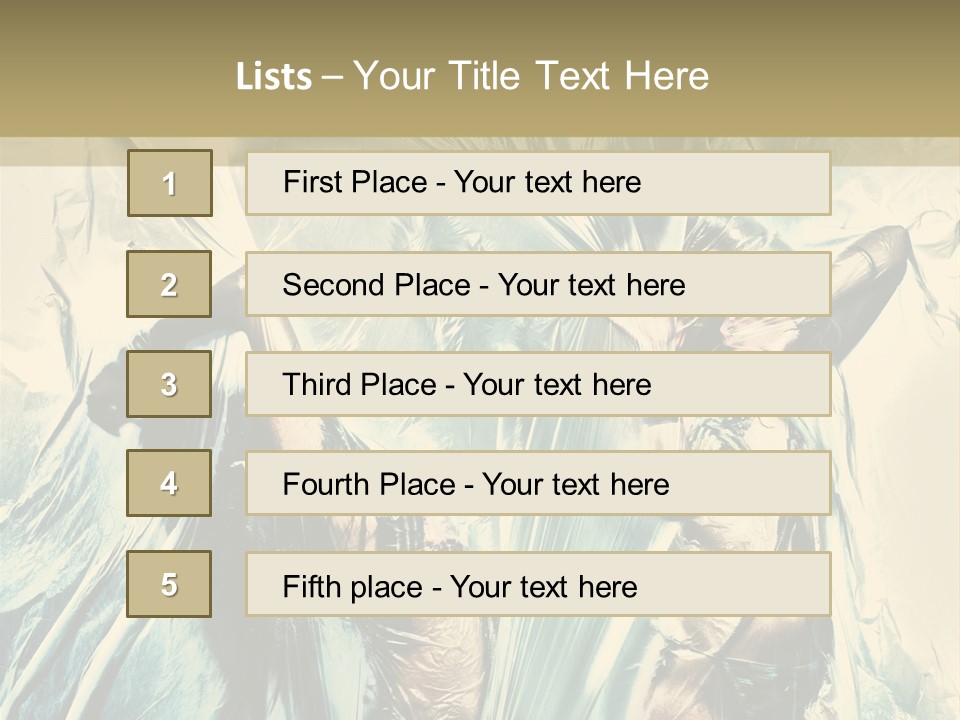Select the number 4 square
Image resolution: width=960 pixels, height=720 pixels.
(x=169, y=483)
